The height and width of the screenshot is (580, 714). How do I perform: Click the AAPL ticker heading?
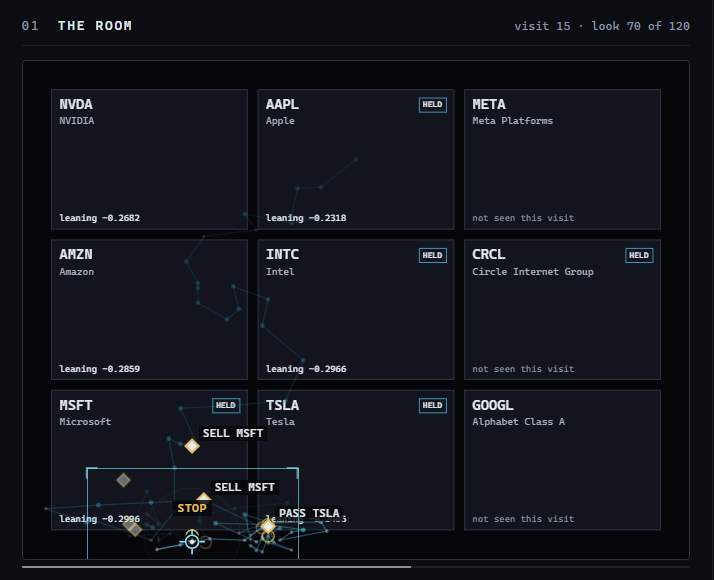click(x=282, y=104)
